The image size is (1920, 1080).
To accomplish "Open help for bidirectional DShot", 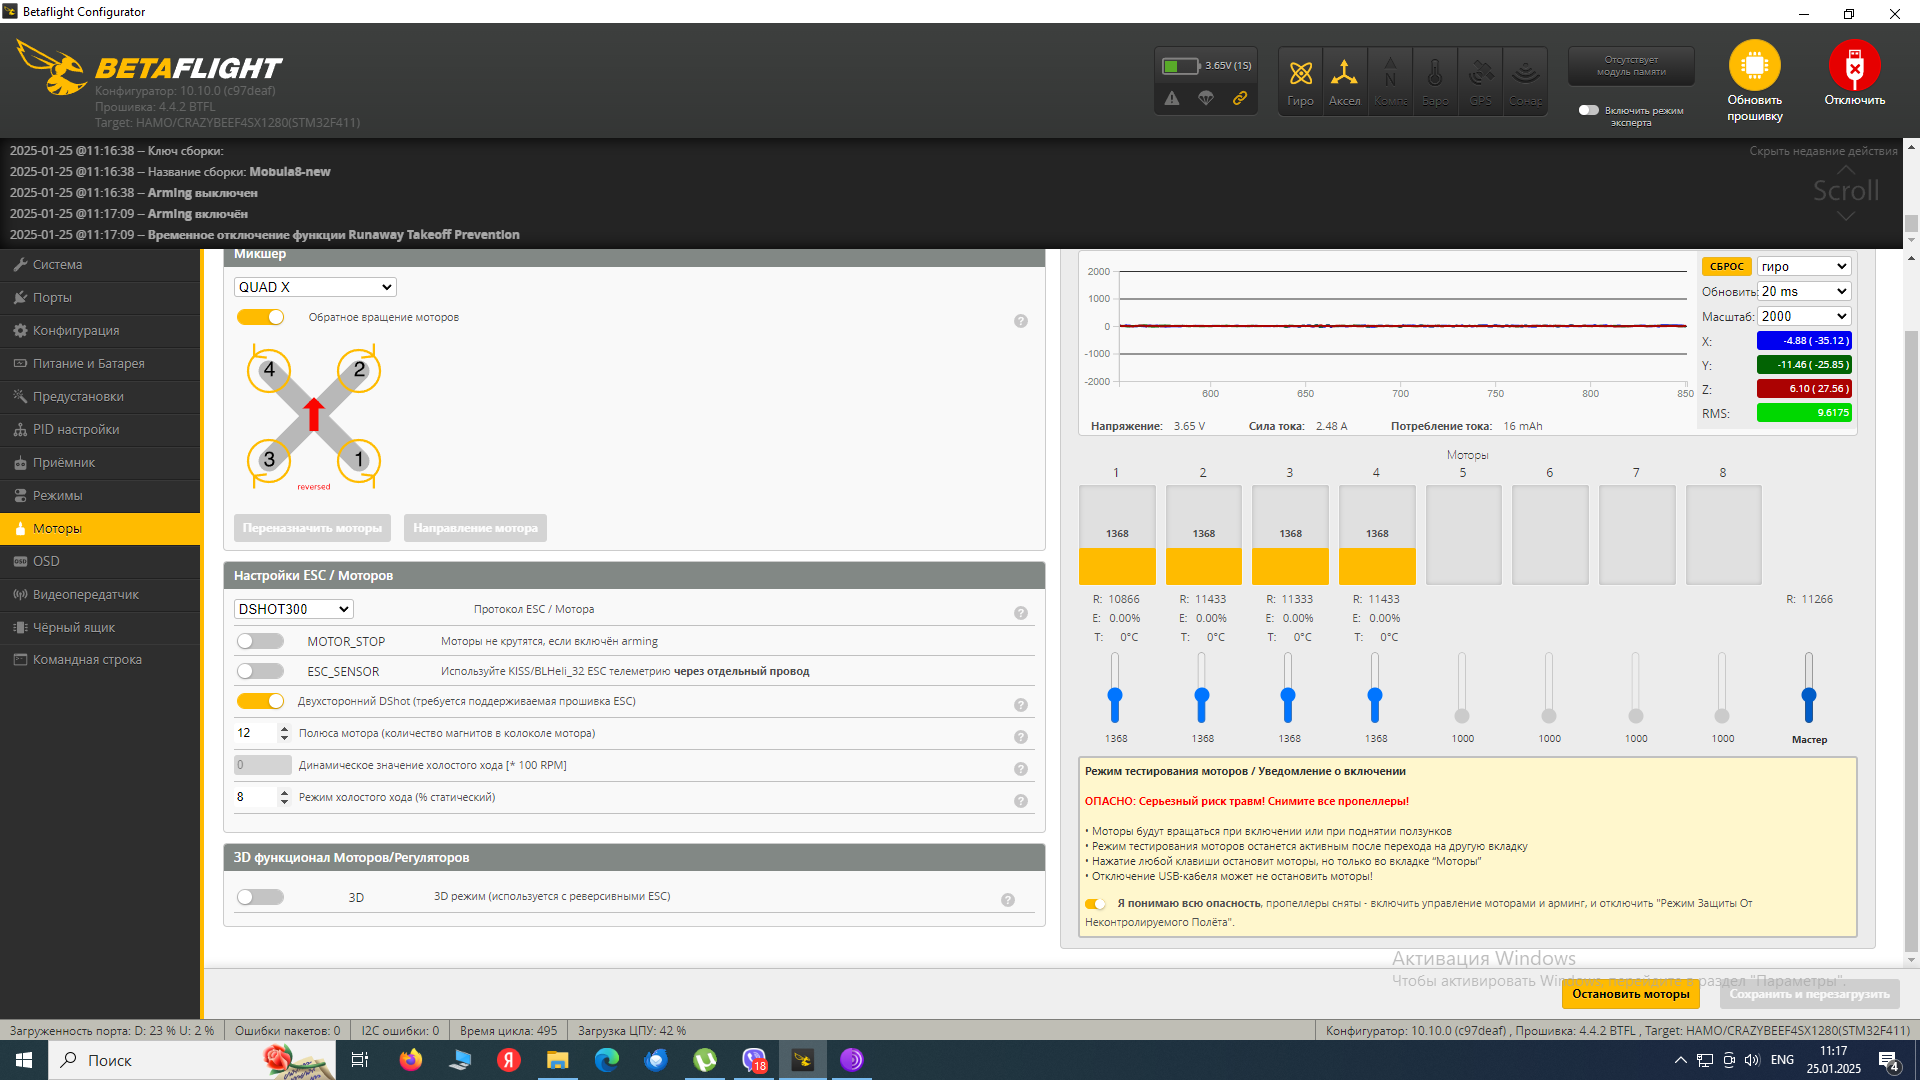I will tap(1021, 705).
